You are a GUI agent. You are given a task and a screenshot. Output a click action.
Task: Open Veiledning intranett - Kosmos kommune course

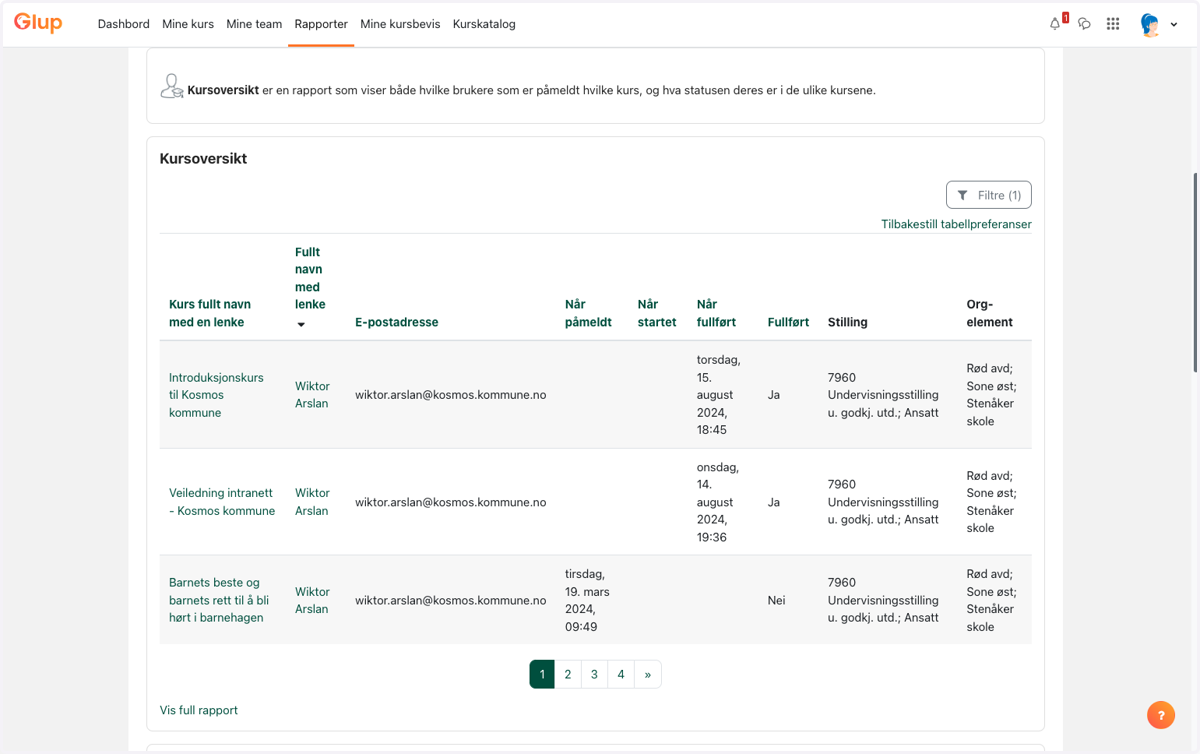point(222,502)
